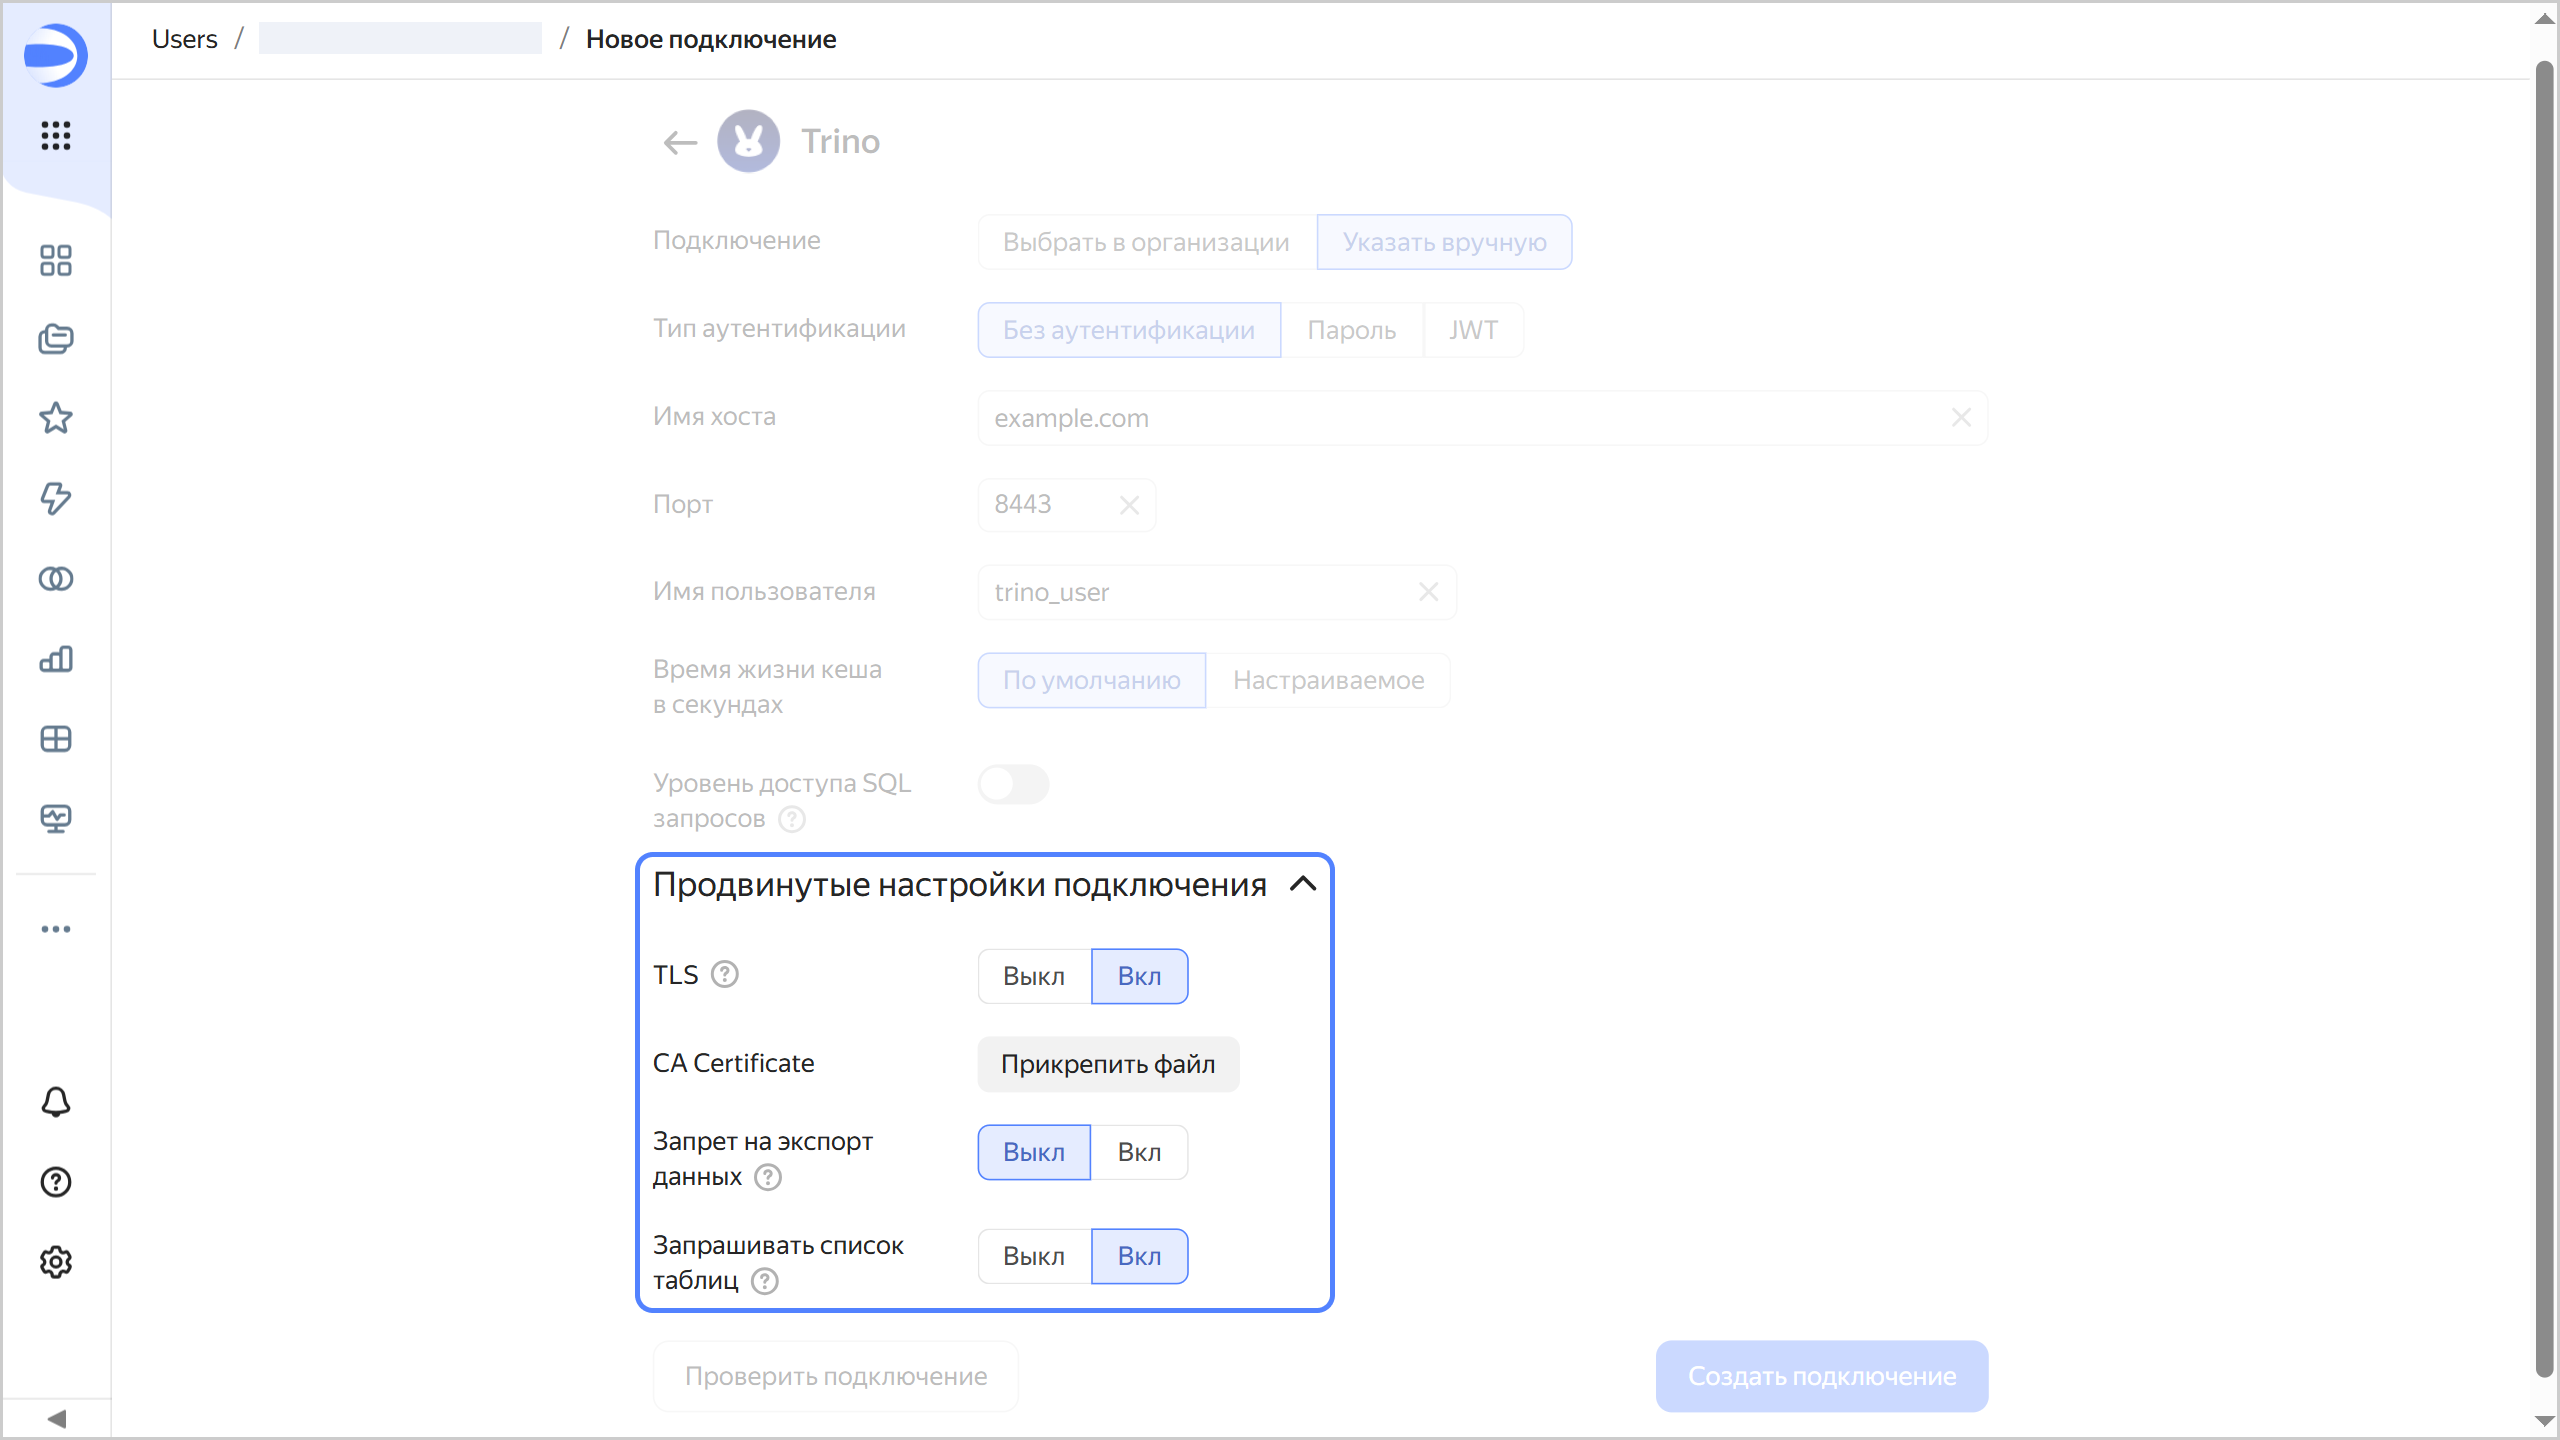The width and height of the screenshot is (2560, 1440).
Task: Collapse the sidebar with bottom arrow
Action: [56, 1419]
